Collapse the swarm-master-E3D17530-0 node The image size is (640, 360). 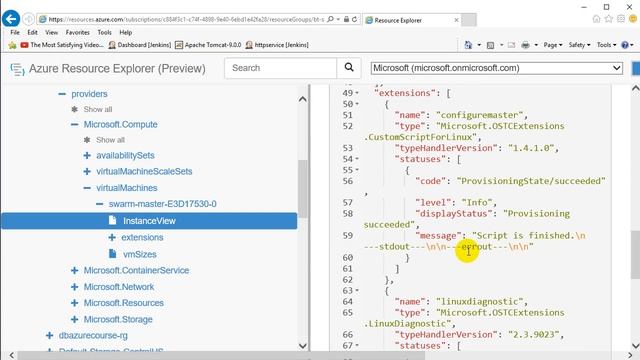tap(100, 204)
